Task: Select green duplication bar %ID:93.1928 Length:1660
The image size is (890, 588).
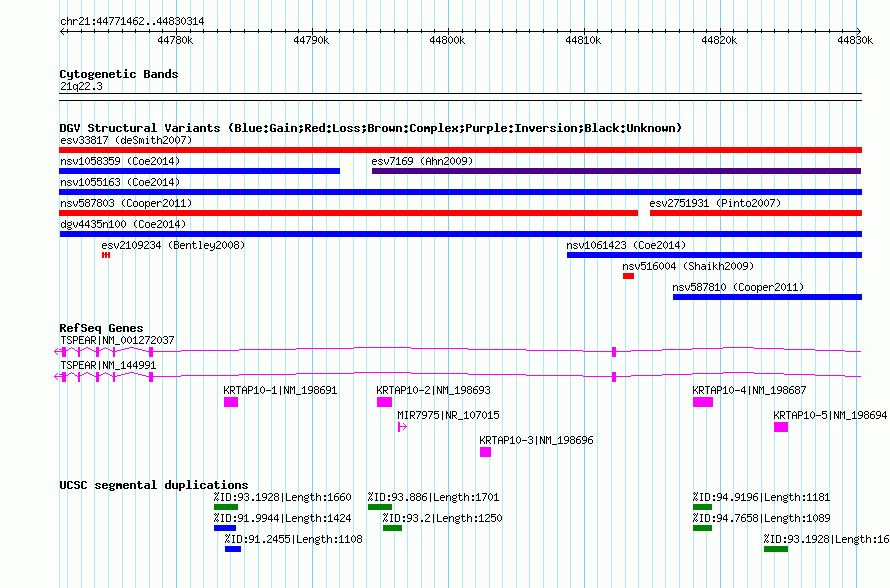Action: pyautogui.click(x=226, y=507)
